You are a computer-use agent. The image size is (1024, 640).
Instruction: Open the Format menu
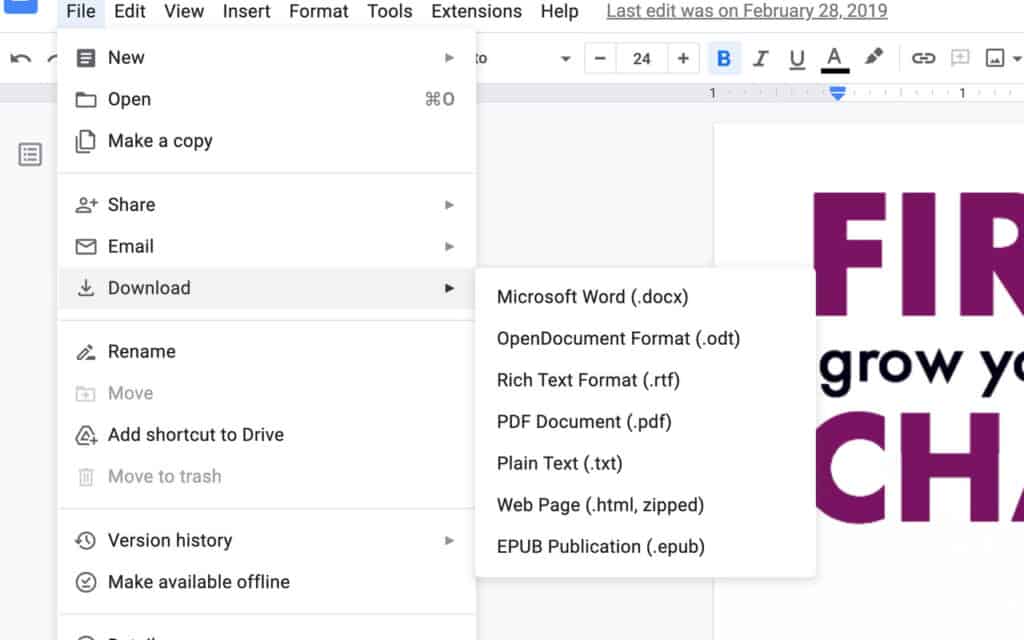pos(318,11)
